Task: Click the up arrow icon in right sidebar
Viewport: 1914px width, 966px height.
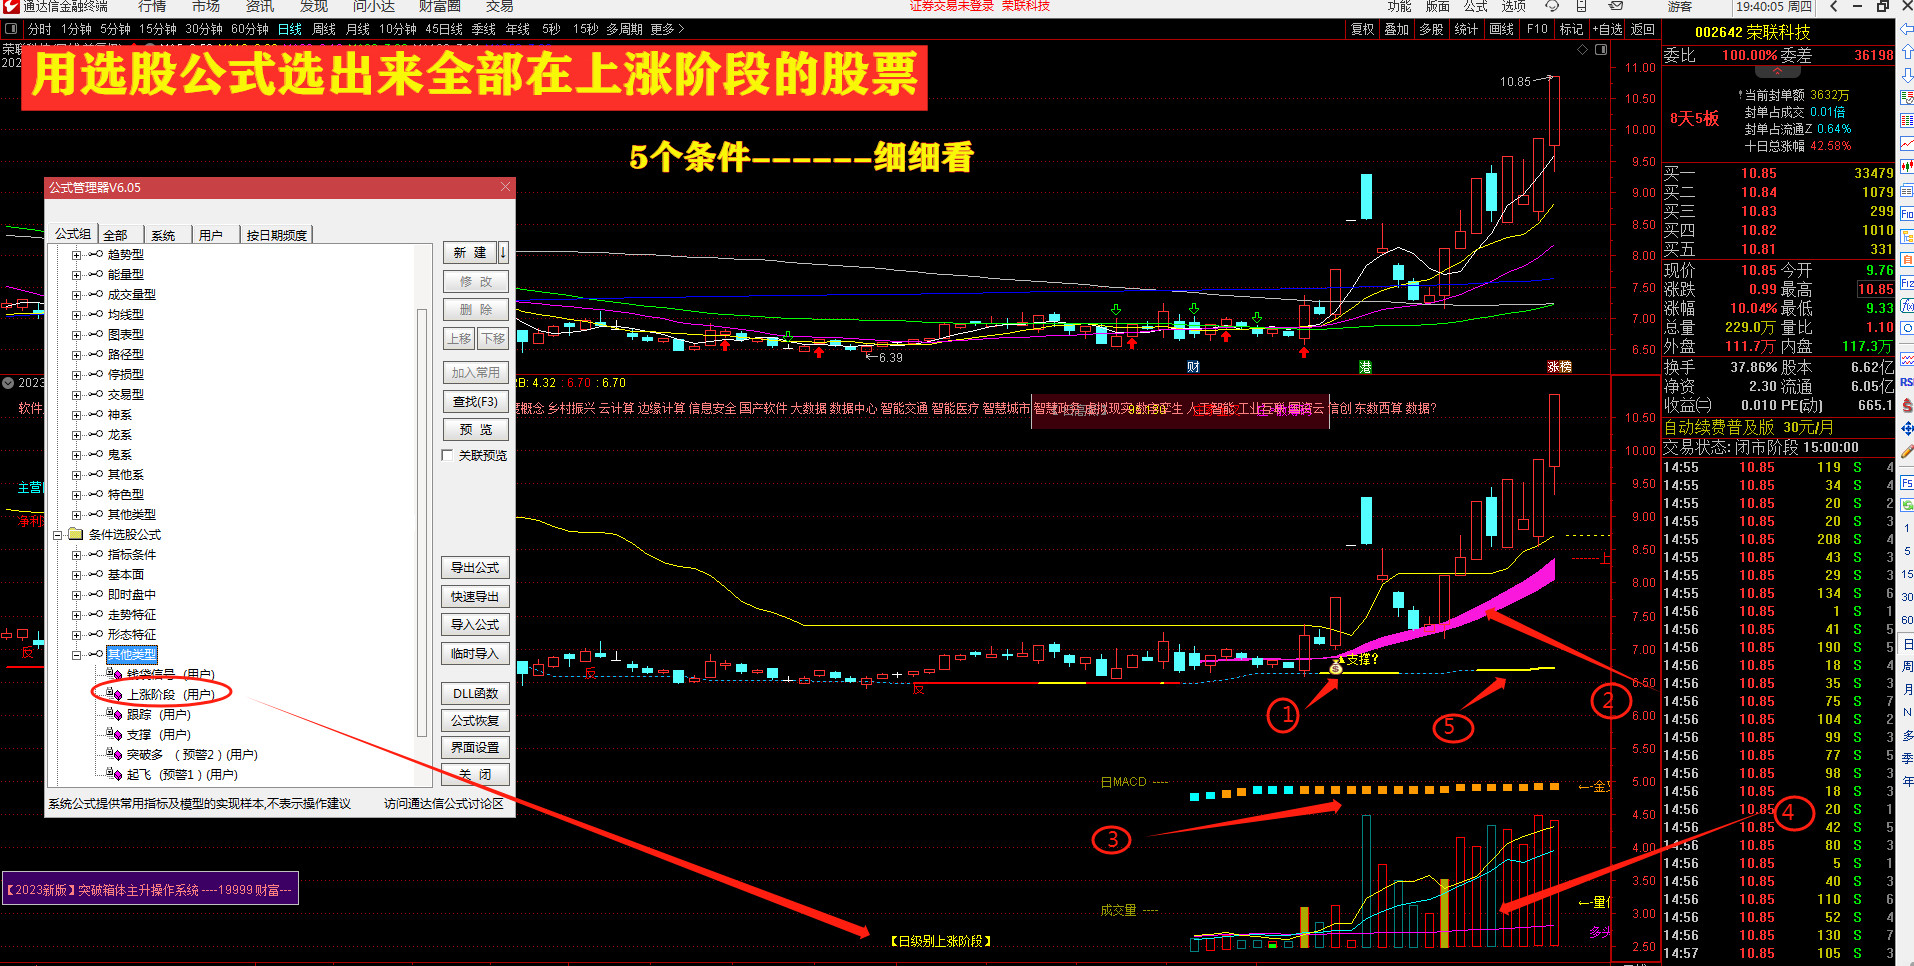Action: click(1907, 52)
